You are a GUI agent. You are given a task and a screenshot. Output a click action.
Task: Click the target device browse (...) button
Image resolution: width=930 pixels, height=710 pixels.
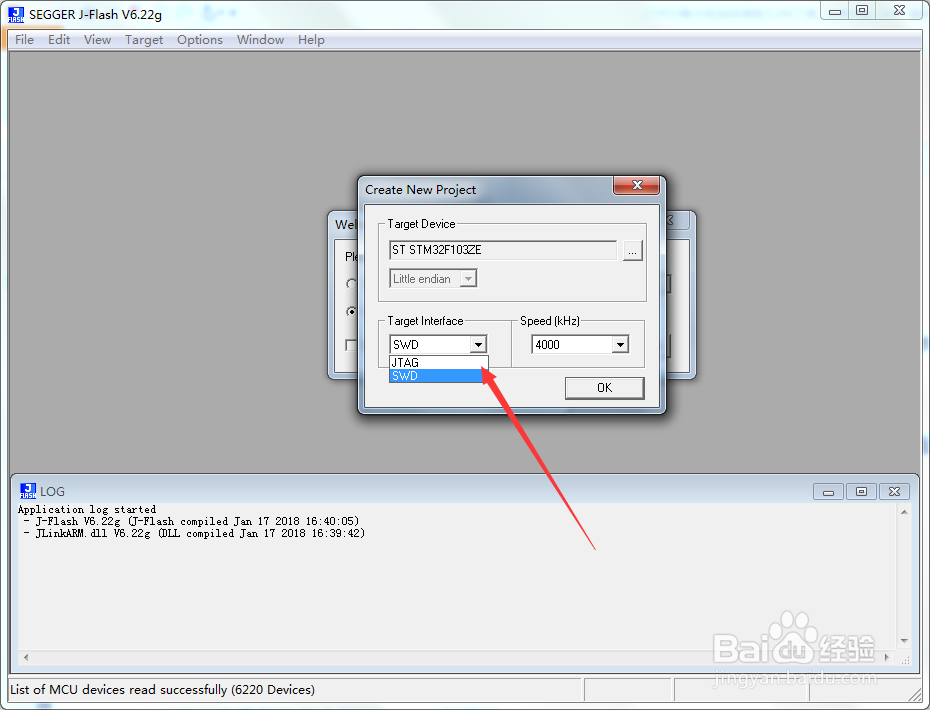click(x=632, y=251)
